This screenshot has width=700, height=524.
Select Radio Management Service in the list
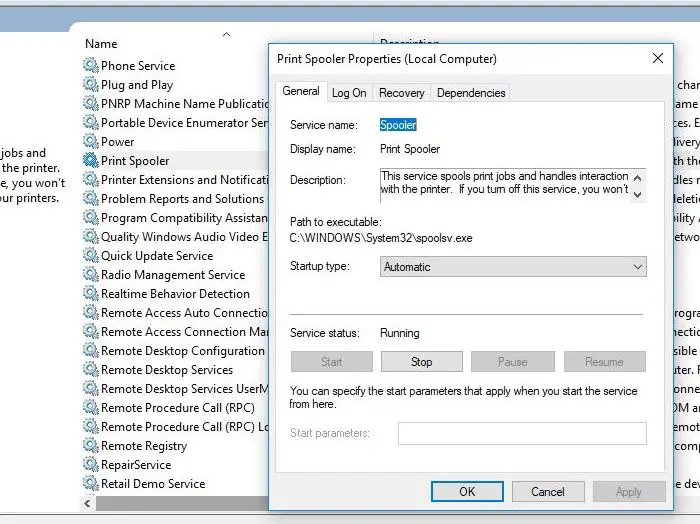[172, 275]
